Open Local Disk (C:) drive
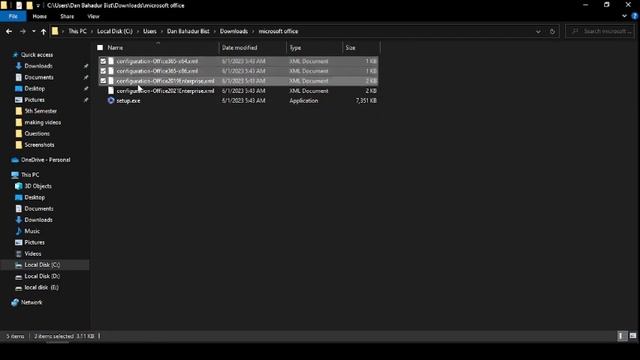This screenshot has width=640, height=360. tap(42, 265)
